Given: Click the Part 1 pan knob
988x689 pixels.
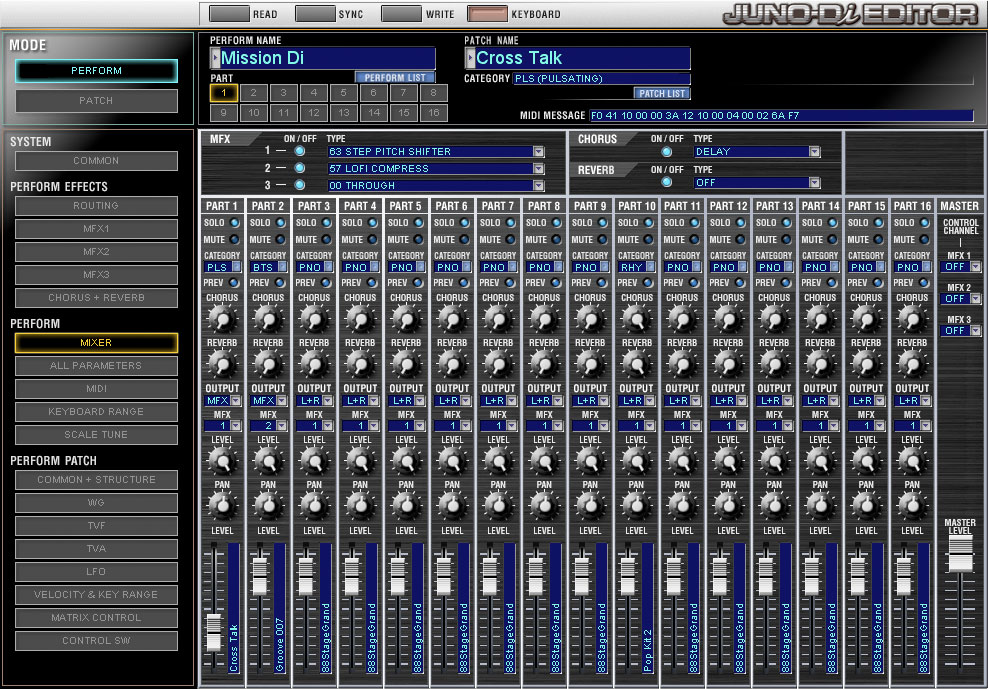Looking at the screenshot, I should click(222, 506).
